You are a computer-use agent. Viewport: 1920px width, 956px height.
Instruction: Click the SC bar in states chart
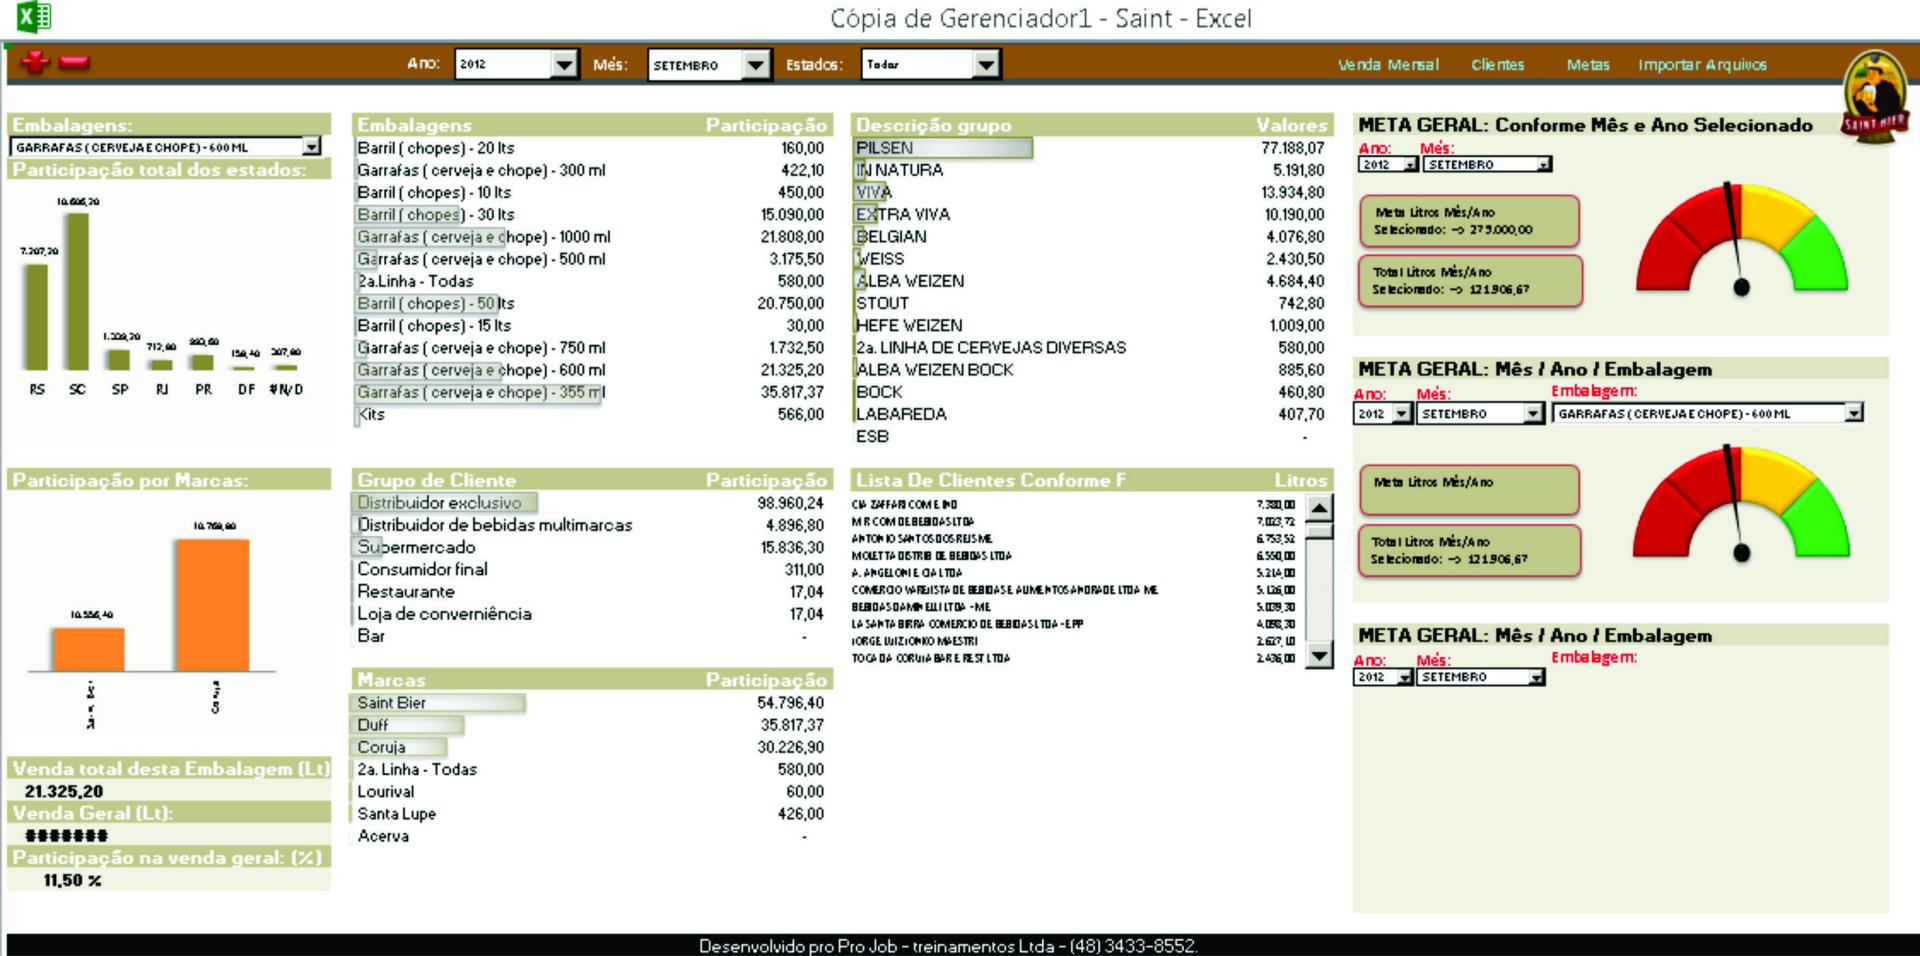pos(78,292)
